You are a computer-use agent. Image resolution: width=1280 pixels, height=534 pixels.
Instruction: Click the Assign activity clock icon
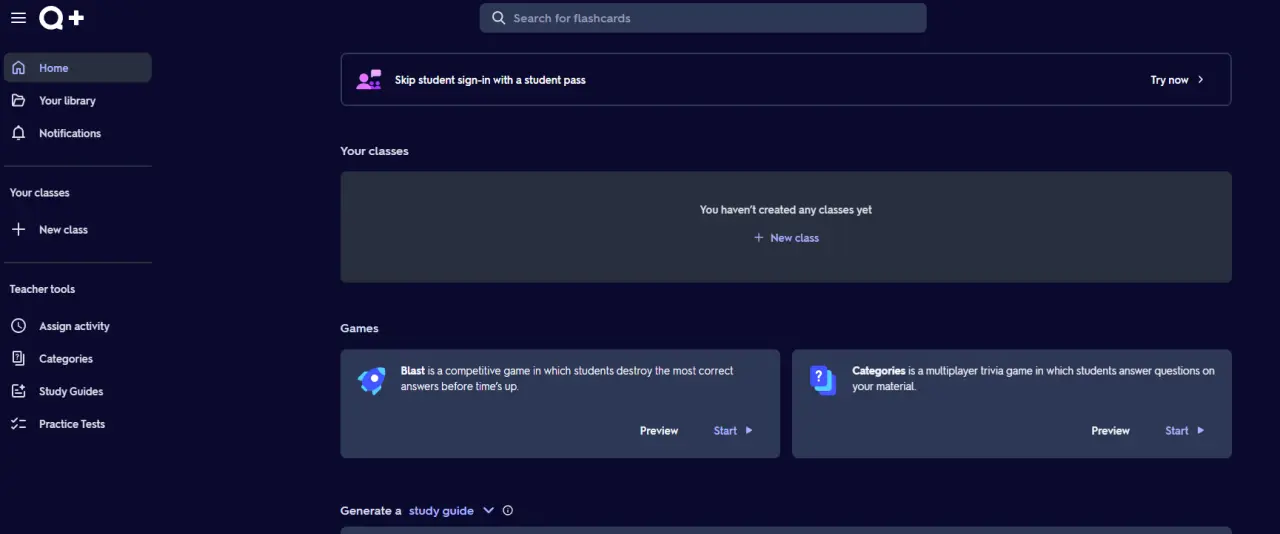pos(18,326)
